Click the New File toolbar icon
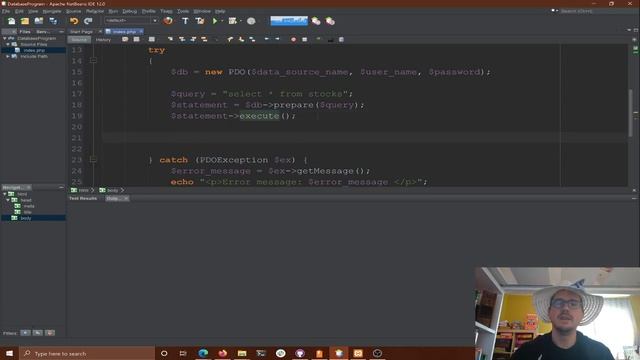The width and height of the screenshot is (640, 360). (11, 21)
